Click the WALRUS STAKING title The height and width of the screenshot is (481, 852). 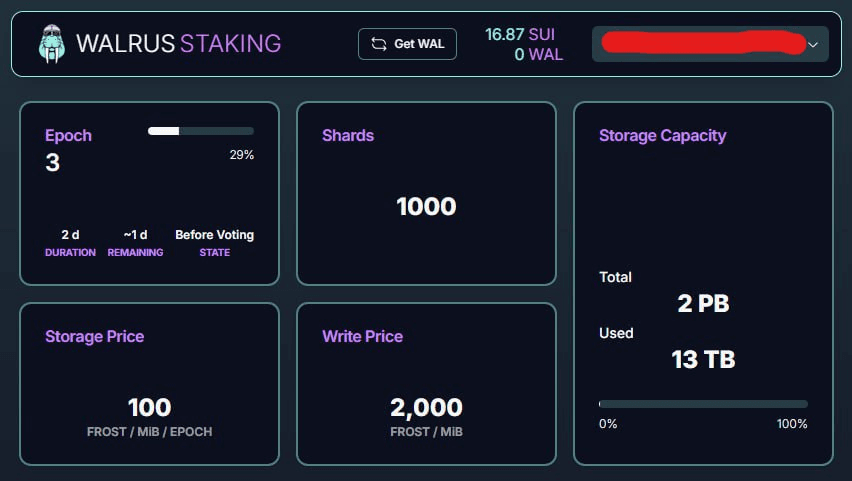coord(179,43)
